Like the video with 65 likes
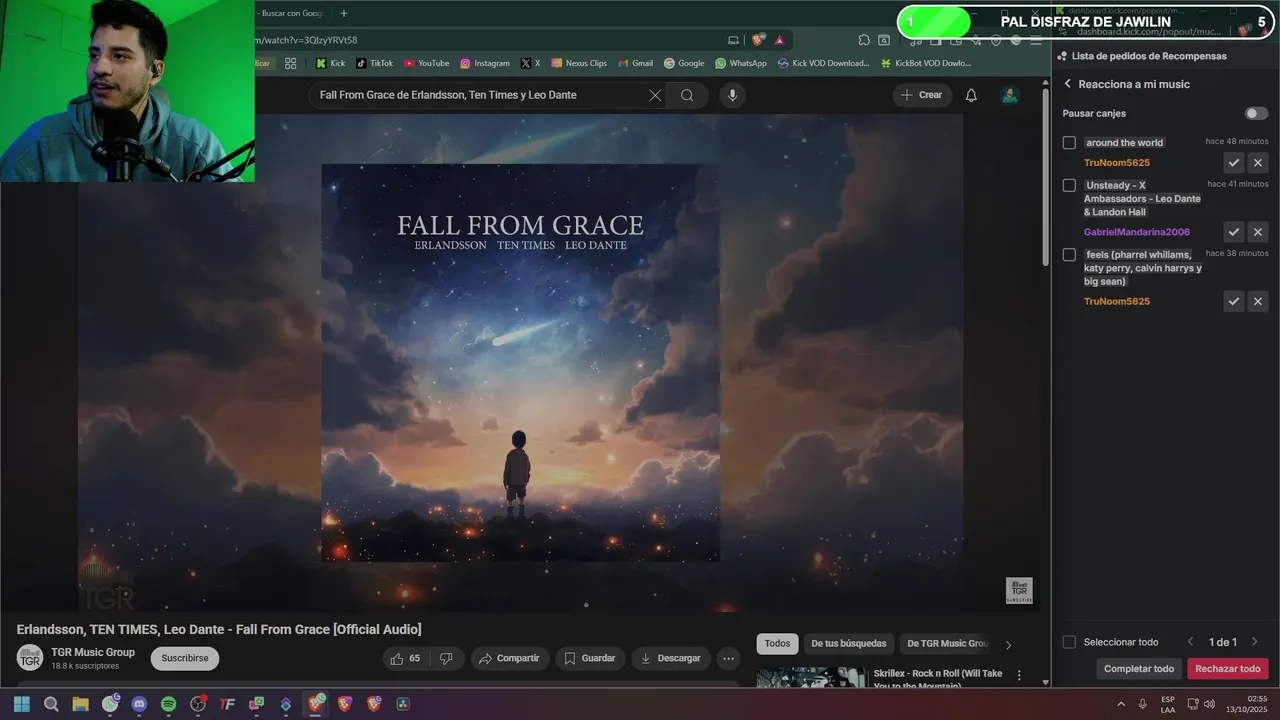Screen dimensions: 1280x720 (405, 658)
